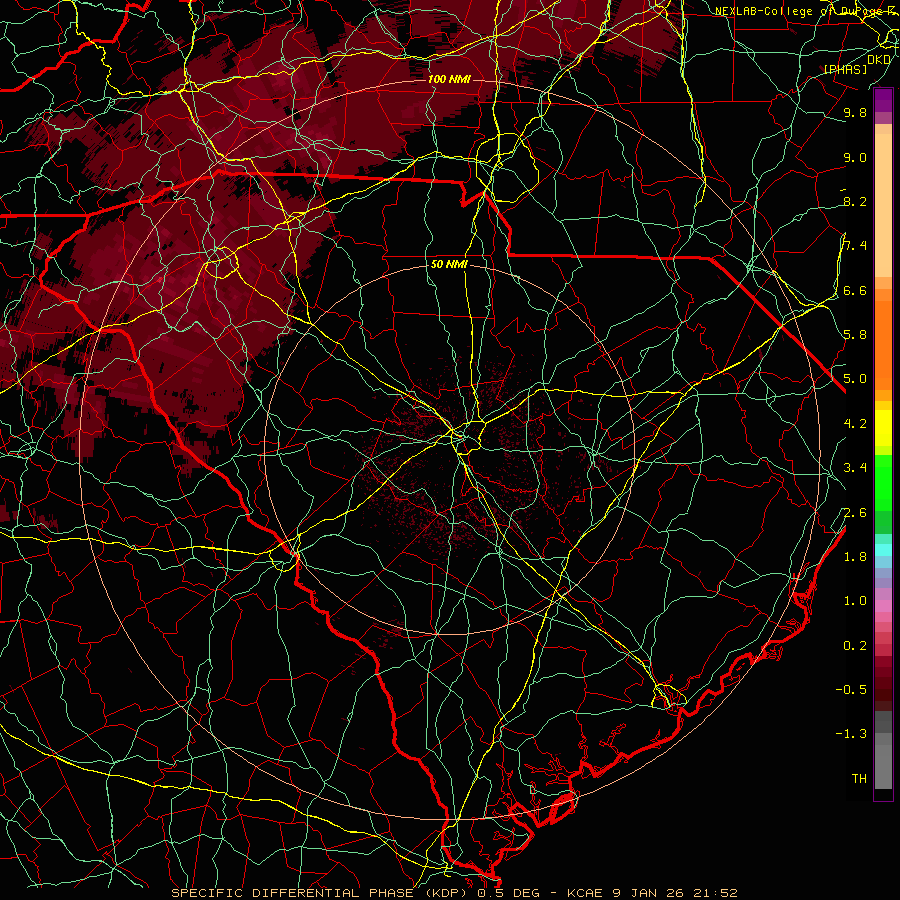Image resolution: width=900 pixels, height=900 pixels.
Task: Click the 5.8 color scale value
Action: coord(855,335)
